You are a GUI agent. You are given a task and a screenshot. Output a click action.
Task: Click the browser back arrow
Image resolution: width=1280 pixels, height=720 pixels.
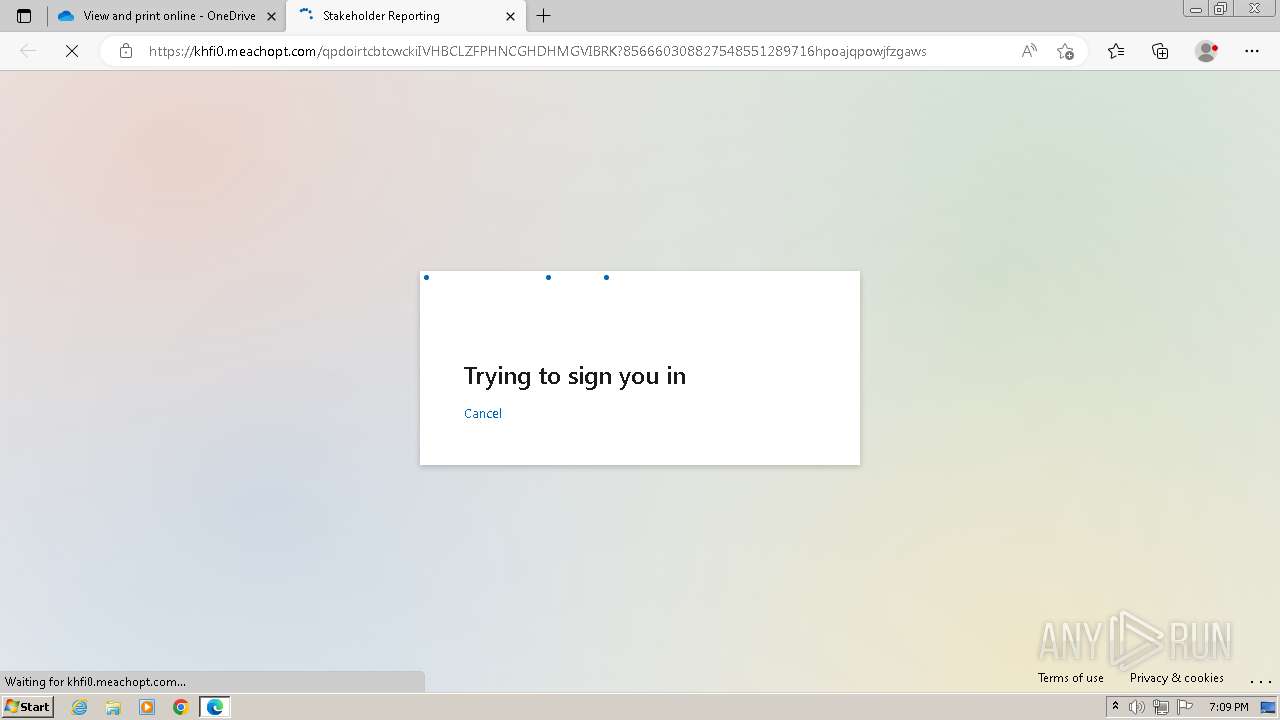click(x=28, y=51)
